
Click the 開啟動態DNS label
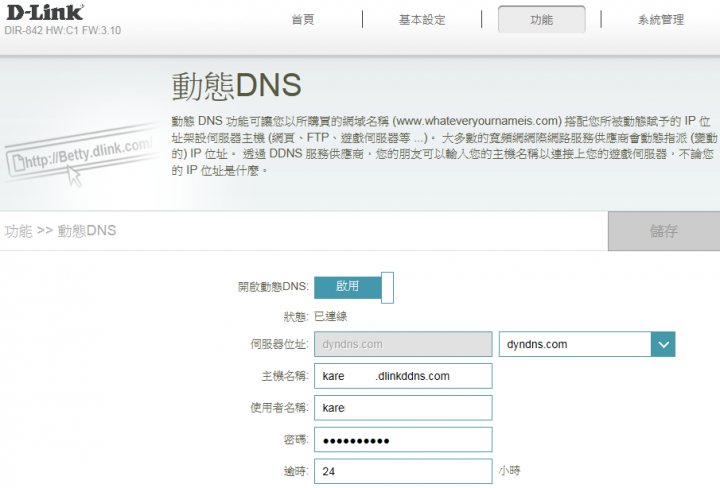tap(273, 287)
